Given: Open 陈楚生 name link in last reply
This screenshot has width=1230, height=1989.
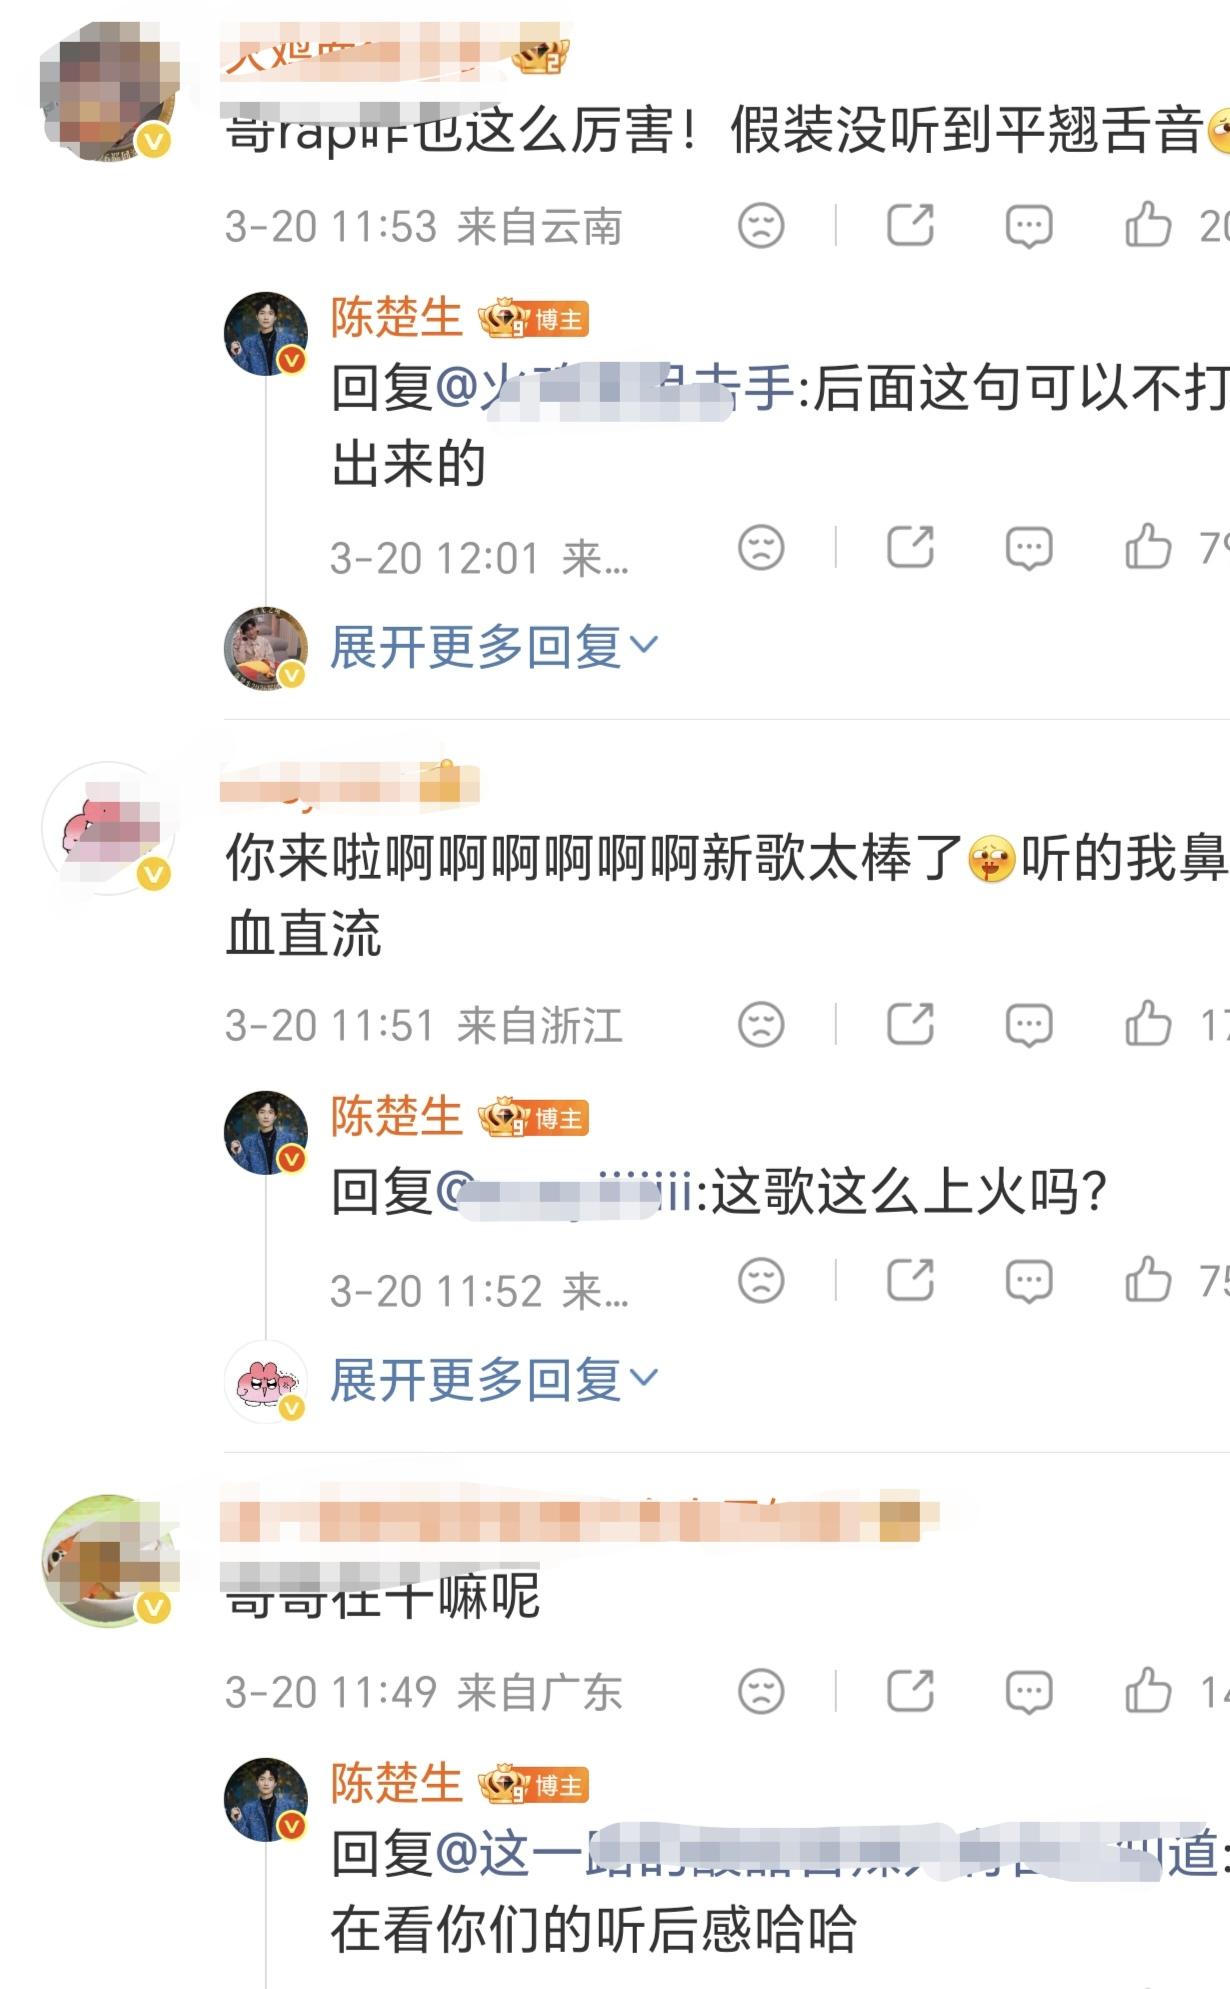Looking at the screenshot, I should click(396, 1784).
